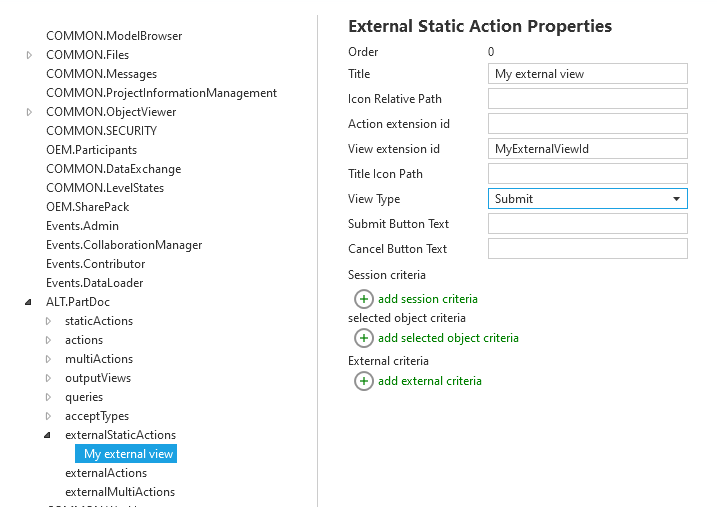Open the View Type dropdown
The height and width of the screenshot is (507, 717).
coord(587,199)
